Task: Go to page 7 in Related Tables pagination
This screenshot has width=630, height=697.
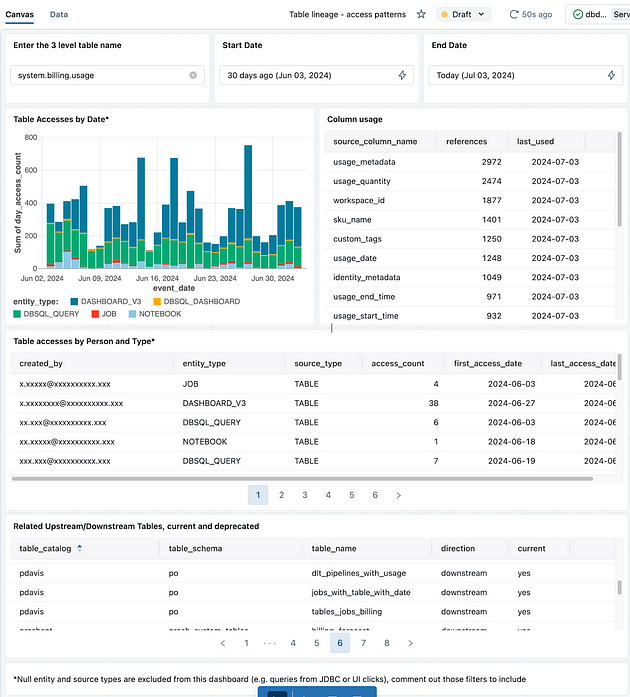Action: [x=363, y=643]
